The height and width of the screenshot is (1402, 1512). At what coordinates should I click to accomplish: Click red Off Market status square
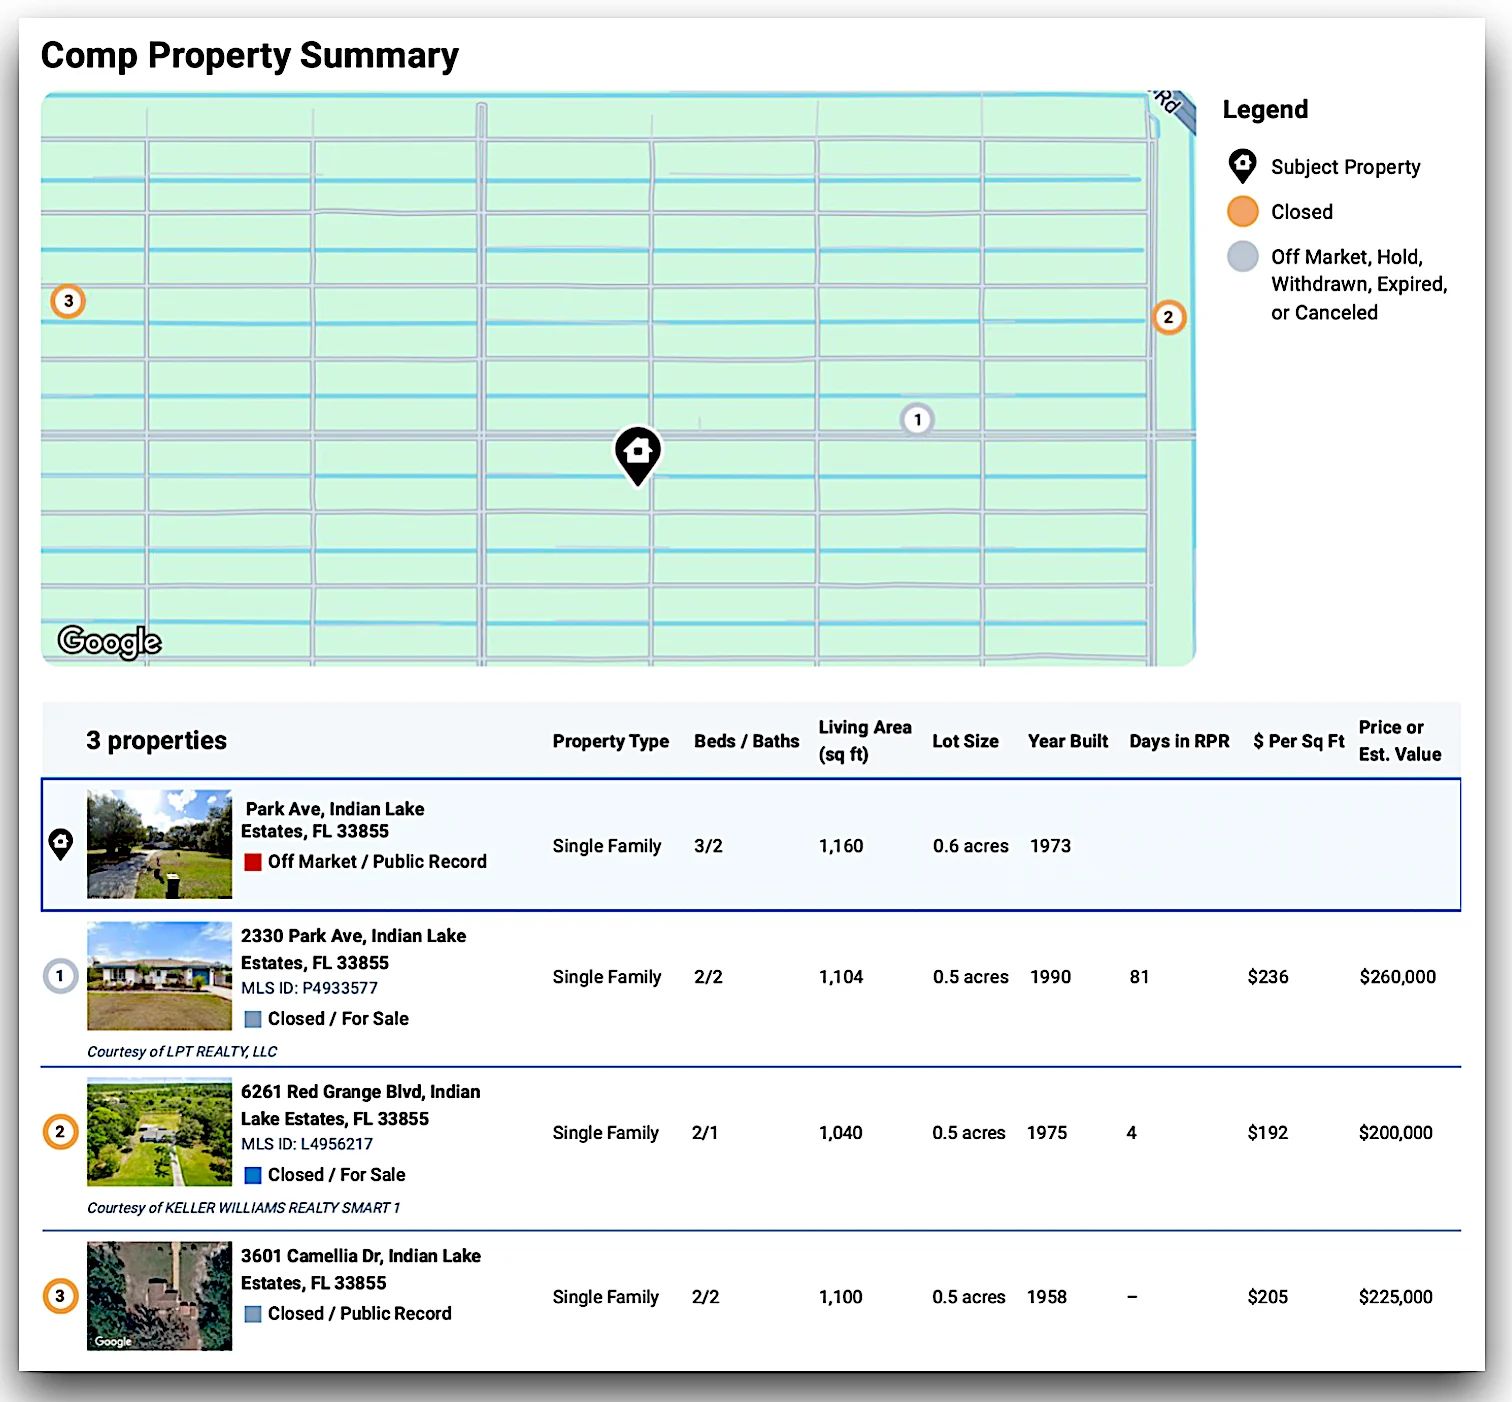pyautogui.click(x=253, y=862)
